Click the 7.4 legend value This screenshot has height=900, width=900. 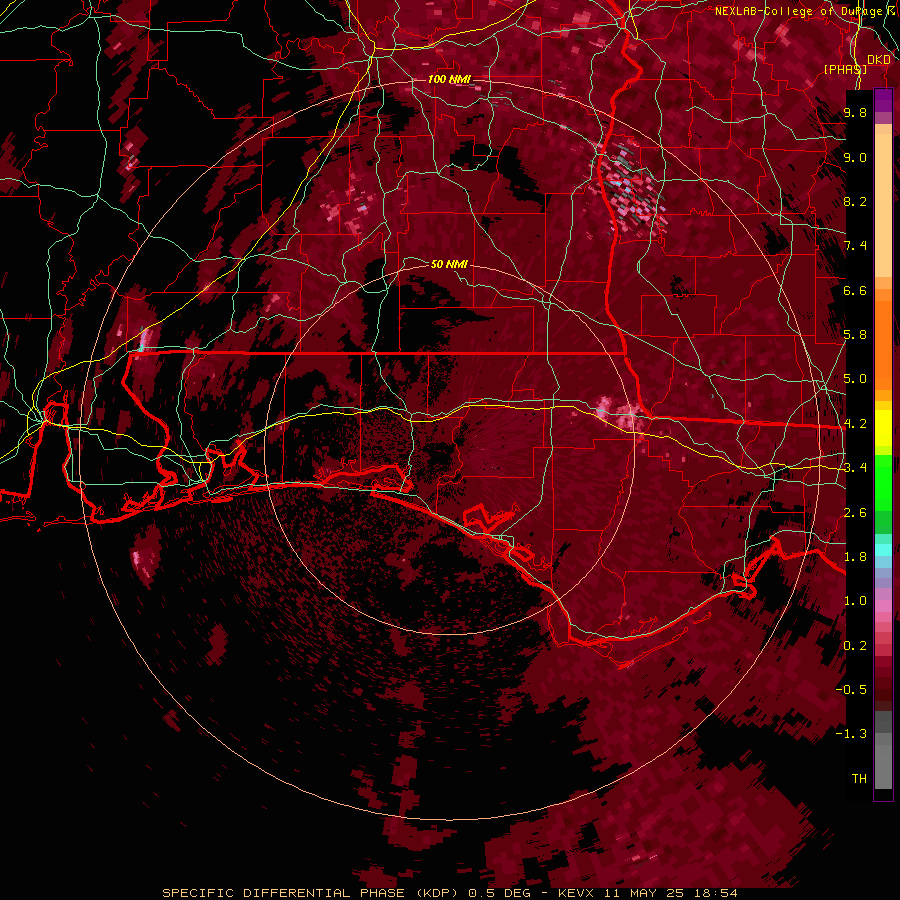pos(855,246)
